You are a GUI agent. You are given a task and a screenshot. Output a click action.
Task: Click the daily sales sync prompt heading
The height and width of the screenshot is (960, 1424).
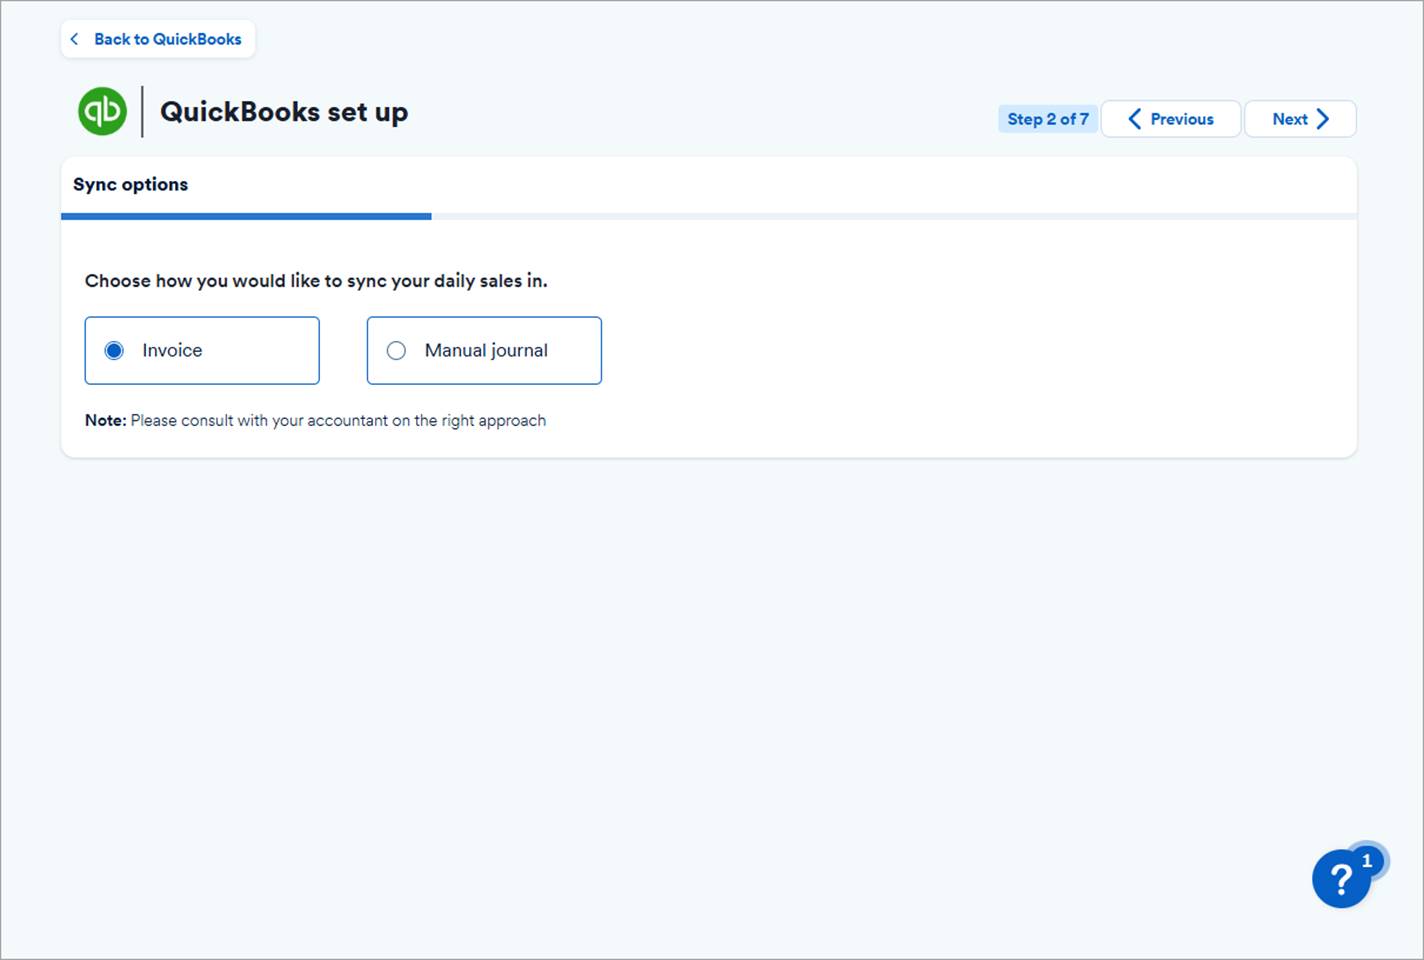[316, 281]
